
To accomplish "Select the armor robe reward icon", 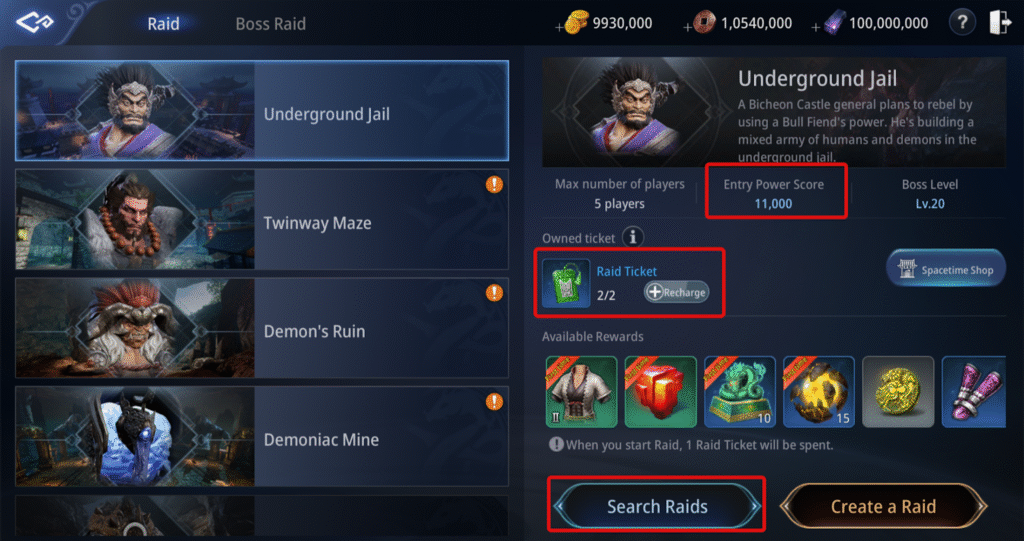I will tap(581, 392).
